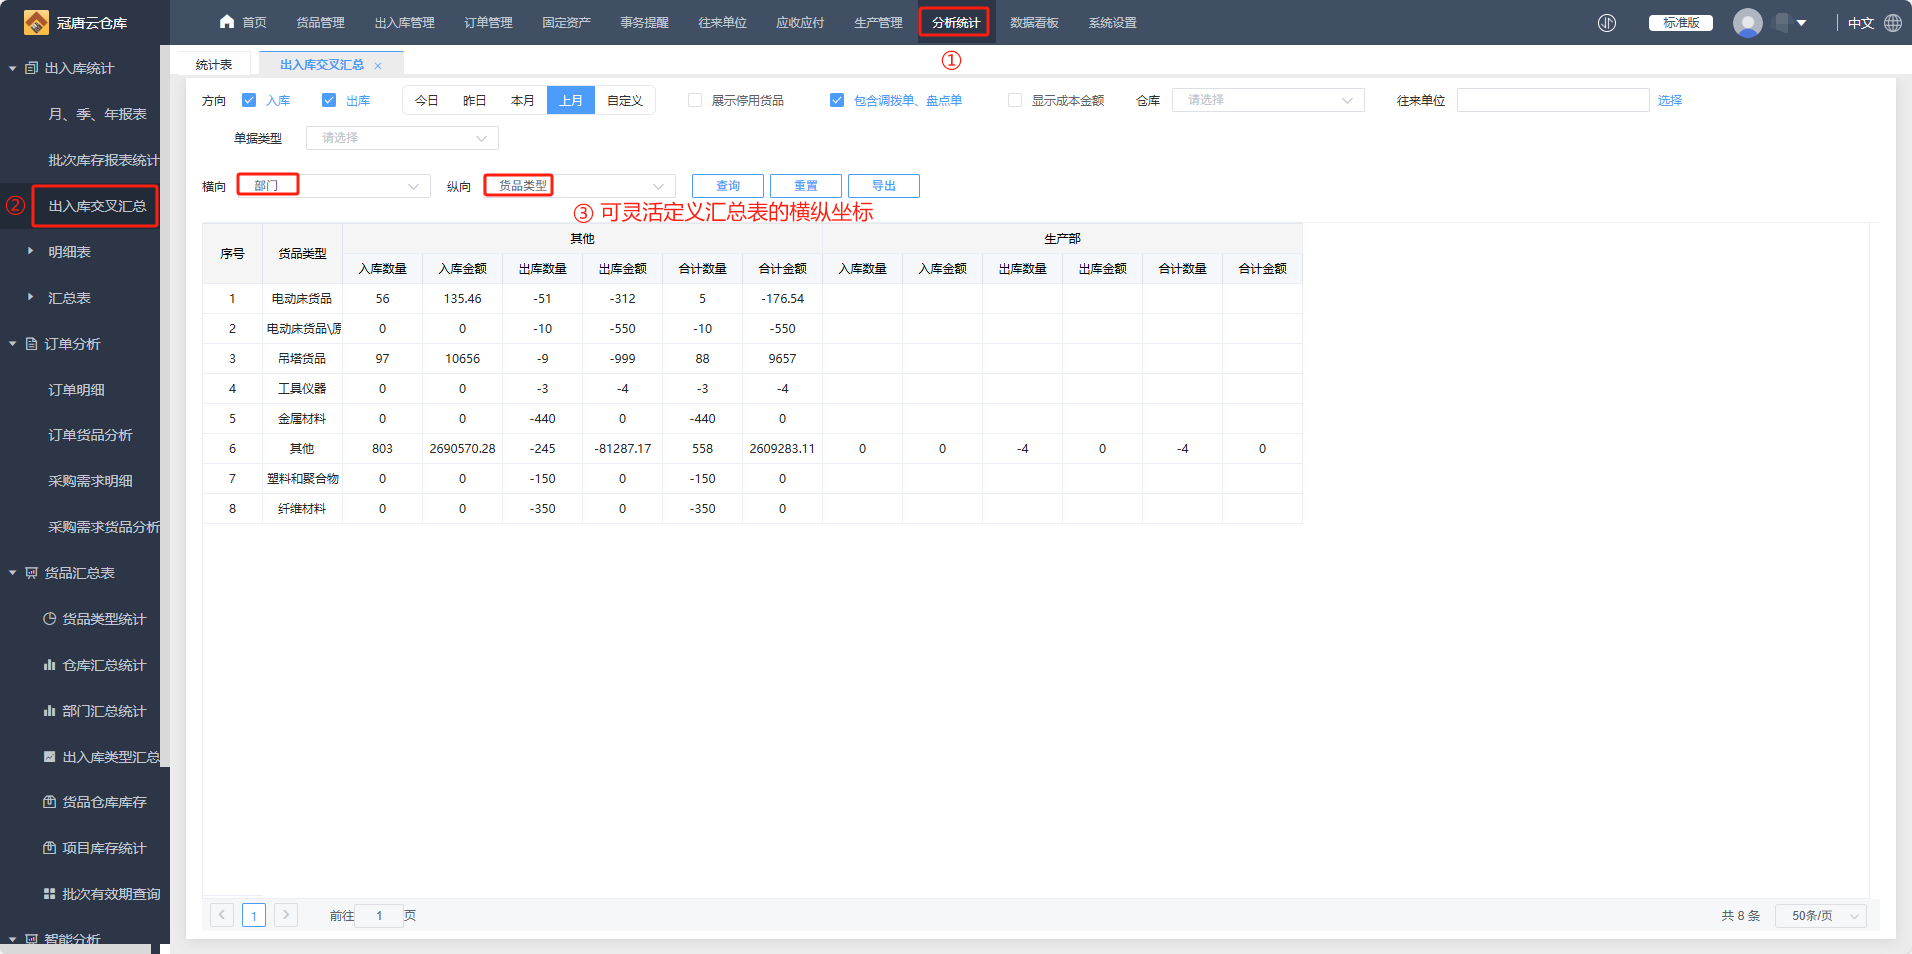The width and height of the screenshot is (1912, 954).
Task: Open 项目库存统计 sidebar item
Action: coord(94,848)
